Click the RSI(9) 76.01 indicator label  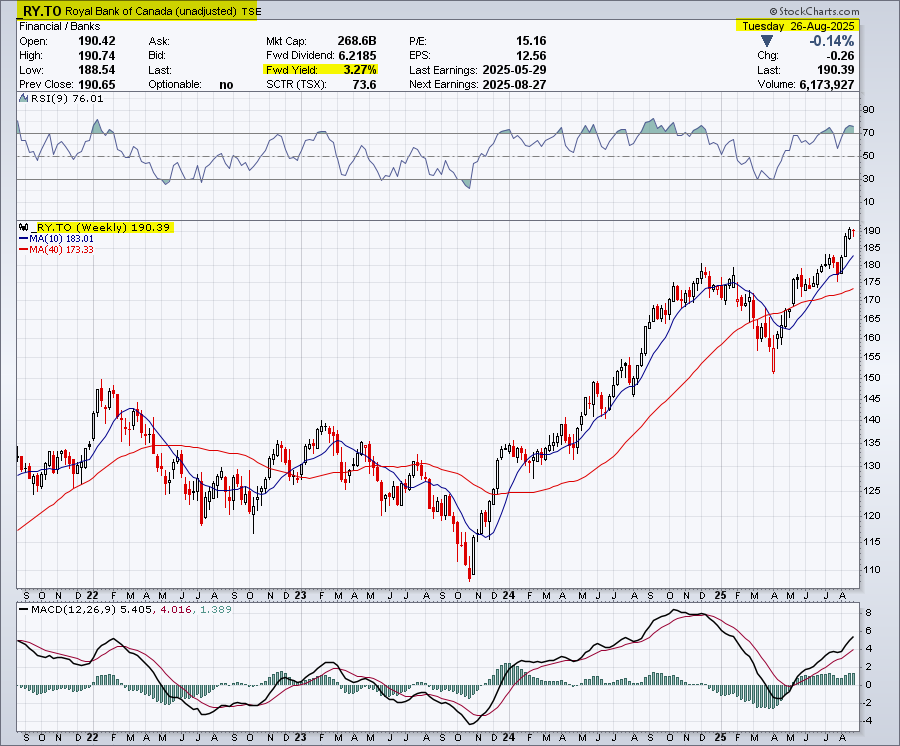click(x=67, y=99)
